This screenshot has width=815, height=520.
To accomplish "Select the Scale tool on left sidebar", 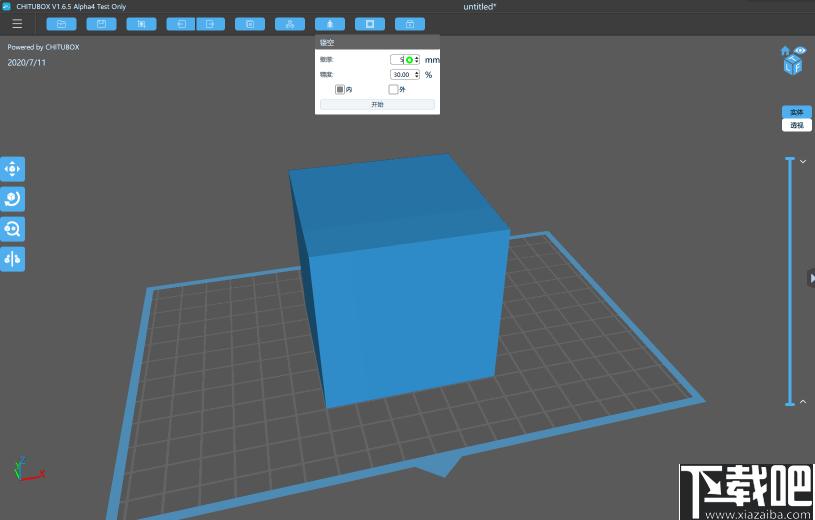I will click(12, 229).
